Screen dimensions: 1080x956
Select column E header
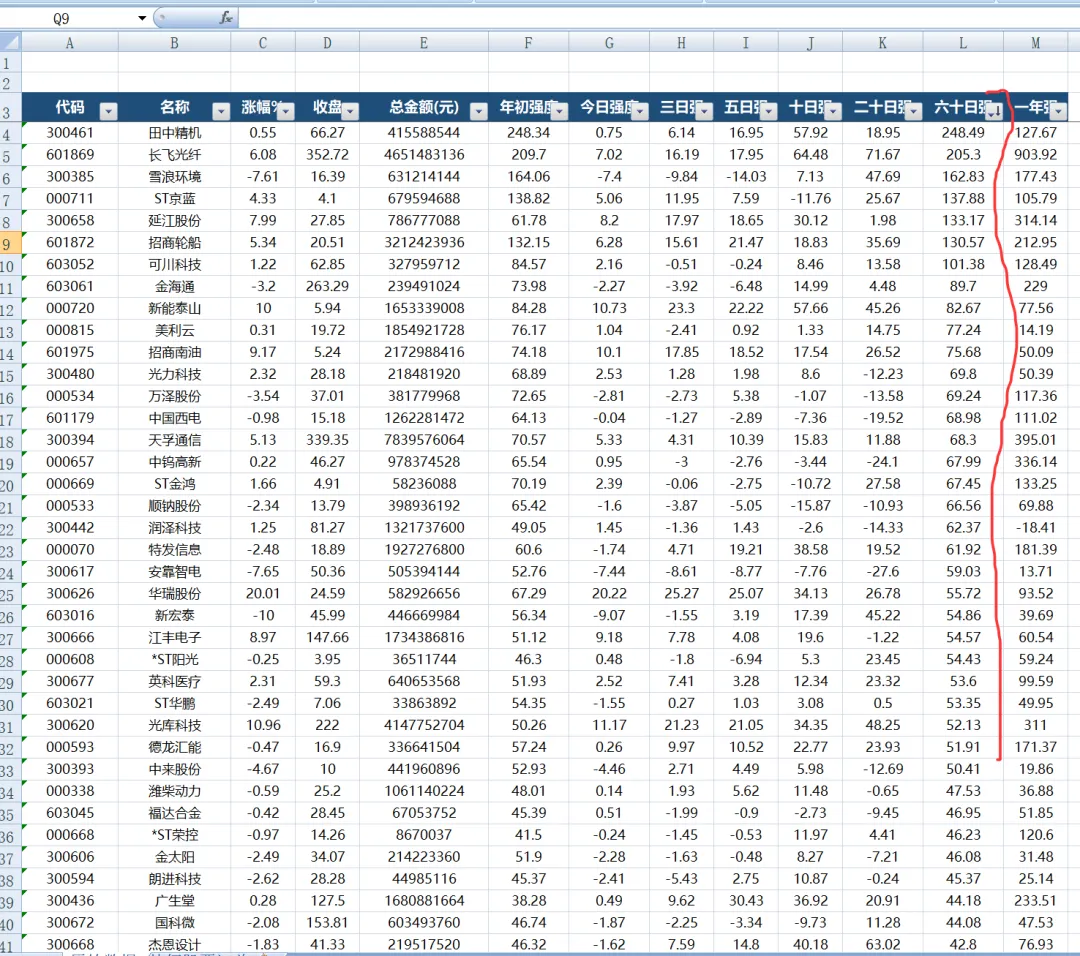tap(424, 43)
